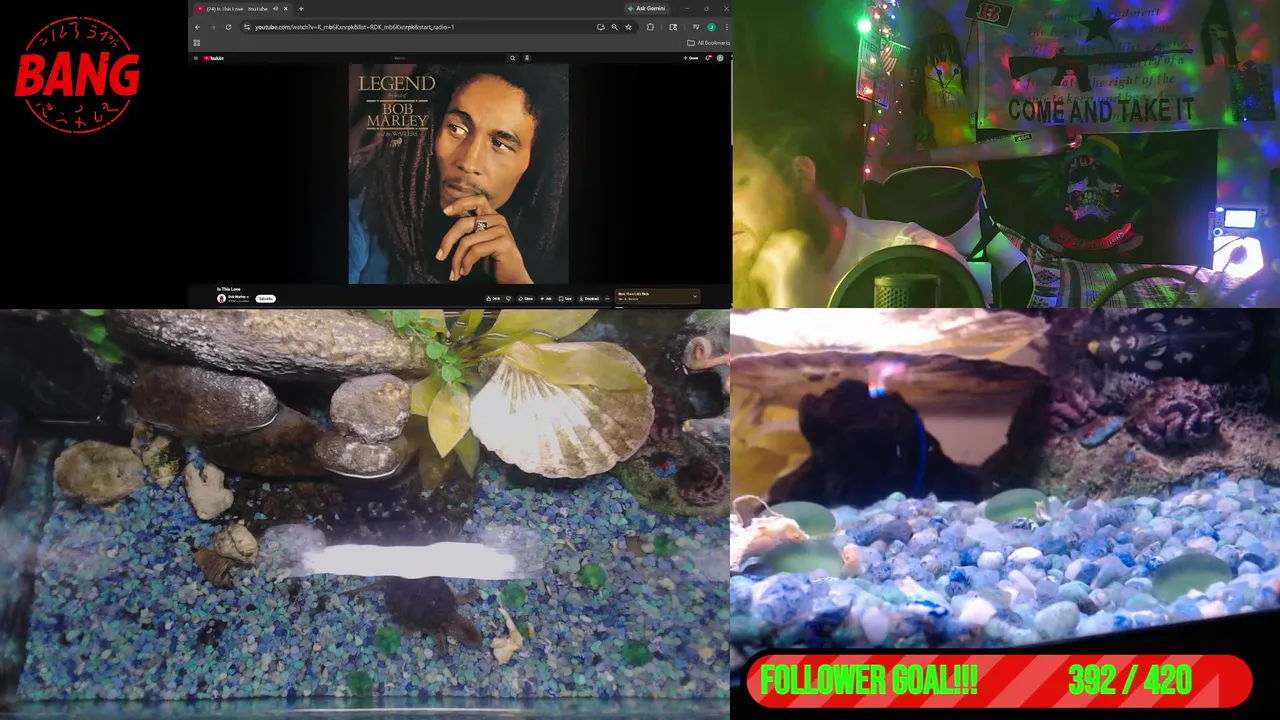Open a new browser tab
1280x720 pixels.
click(301, 9)
